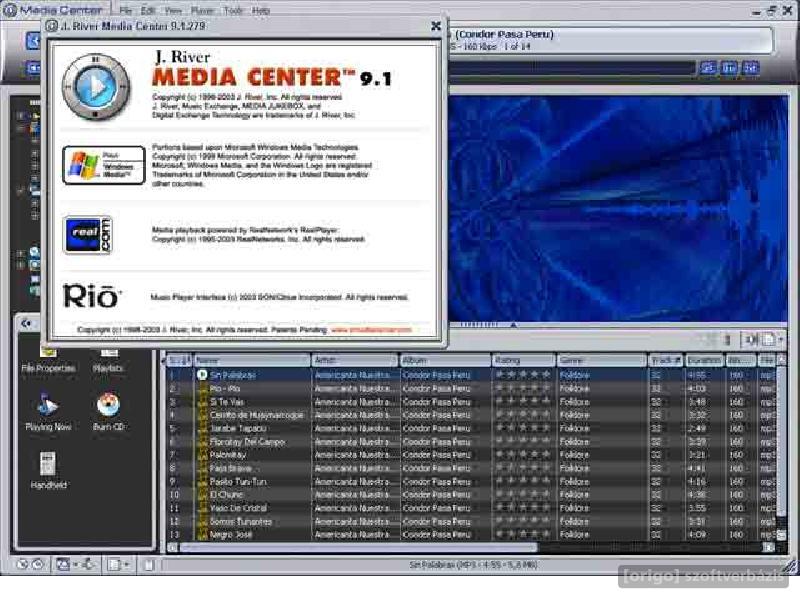
Task: Select track number 11 in the list
Action: tap(471, 508)
